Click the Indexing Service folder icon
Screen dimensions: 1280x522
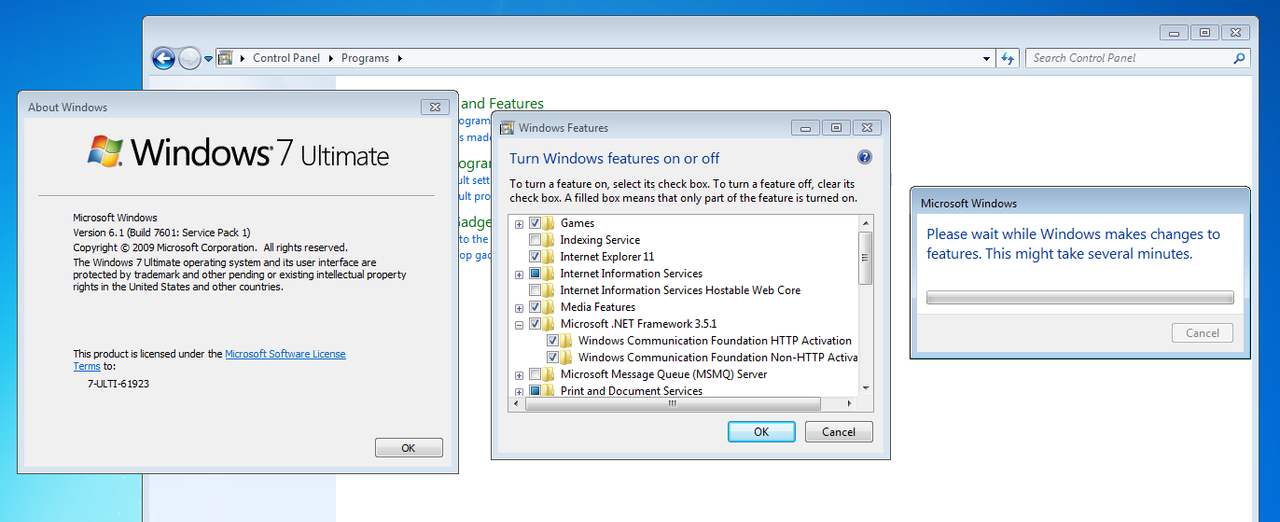pyautogui.click(x=549, y=240)
